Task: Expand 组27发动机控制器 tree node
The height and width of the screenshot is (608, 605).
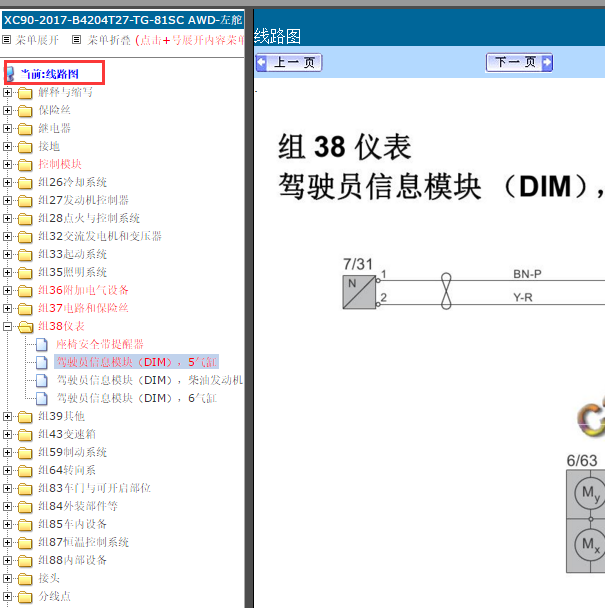Action: click(7, 200)
